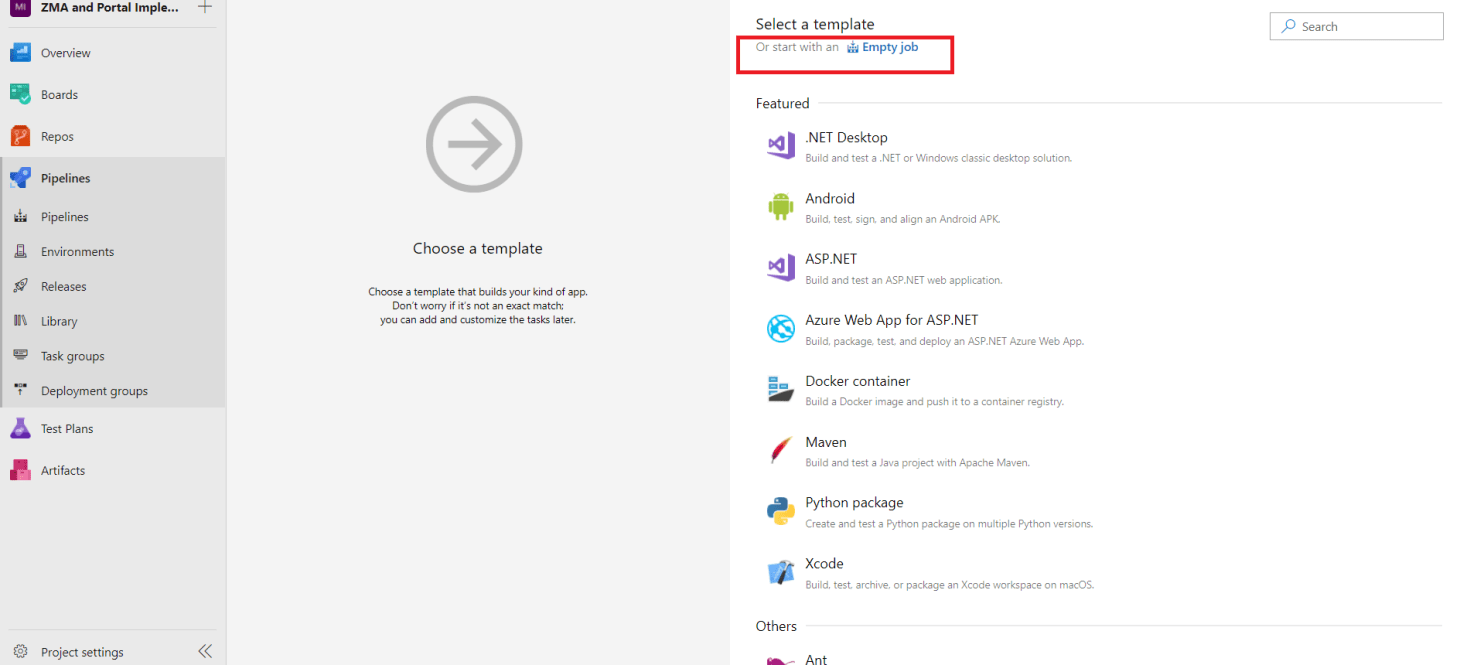Open Project settings
Viewport: 1460px width, 665px height.
(x=81, y=651)
